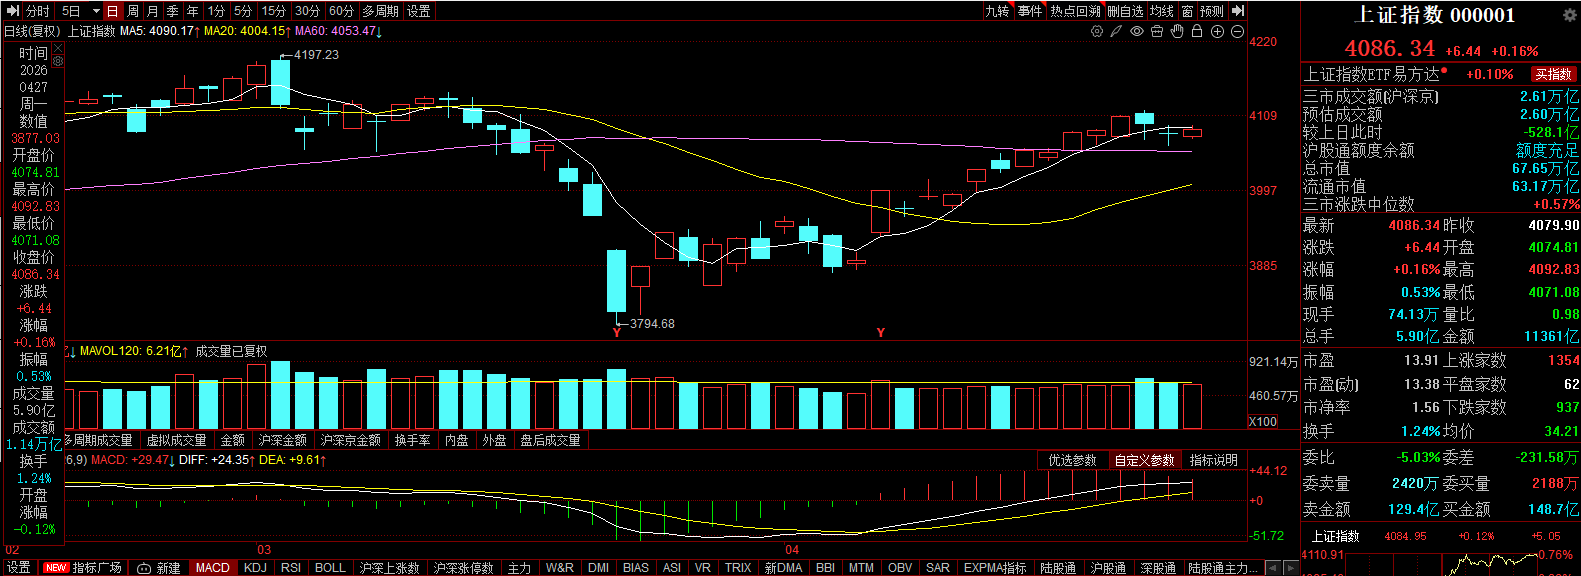
Task: Zoom in with the plus icon
Action: [1217, 31]
